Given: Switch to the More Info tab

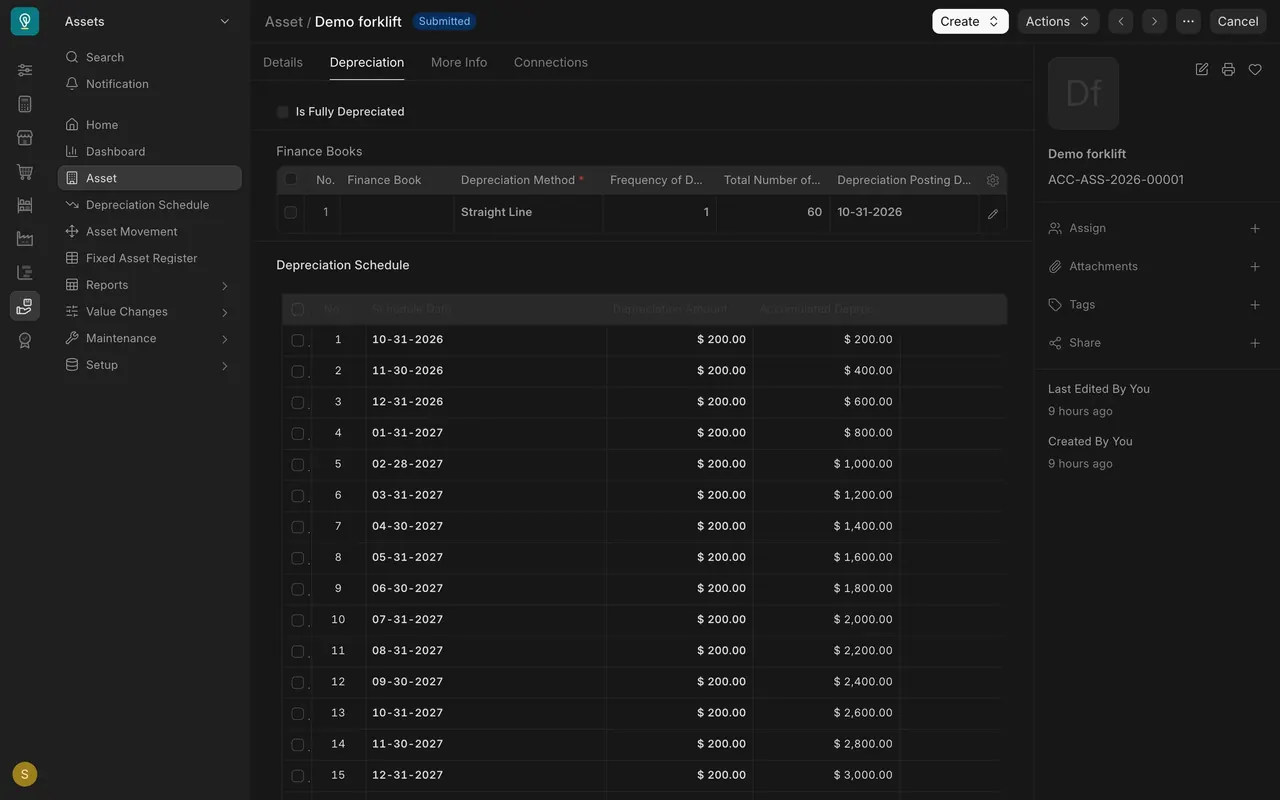Looking at the screenshot, I should pyautogui.click(x=459, y=62).
